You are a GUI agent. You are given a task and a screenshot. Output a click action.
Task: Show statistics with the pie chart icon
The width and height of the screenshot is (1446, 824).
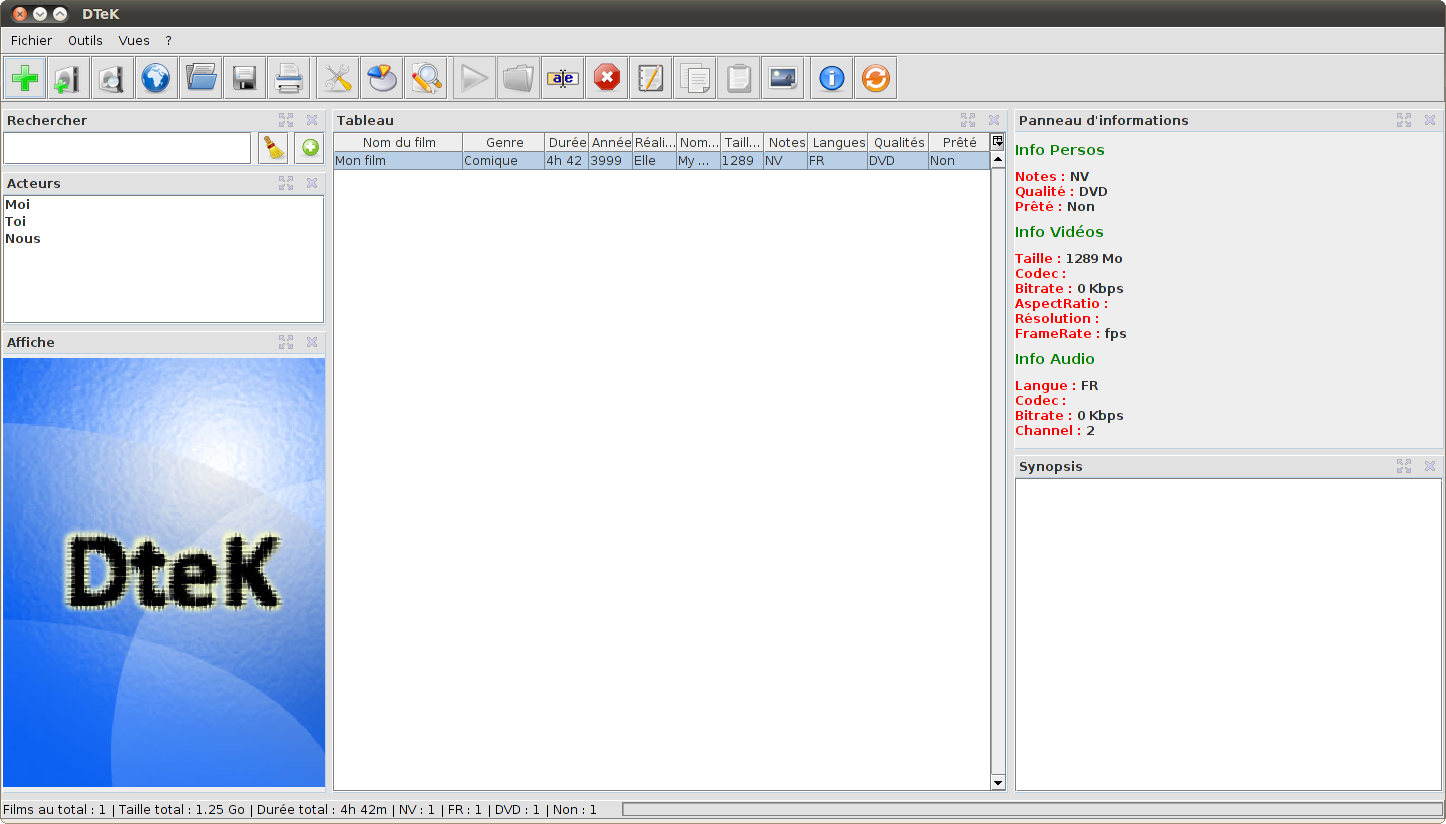382,78
